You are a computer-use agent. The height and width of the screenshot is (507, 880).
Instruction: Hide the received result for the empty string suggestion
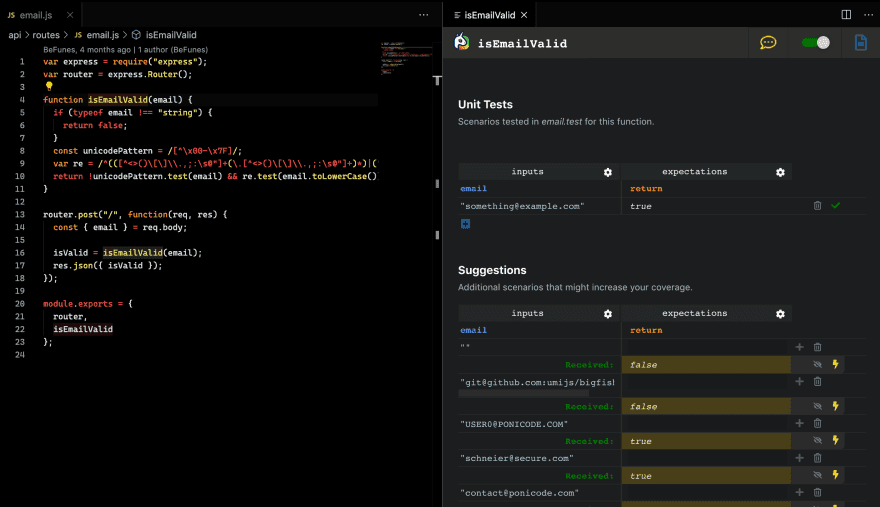pyautogui.click(x=817, y=365)
